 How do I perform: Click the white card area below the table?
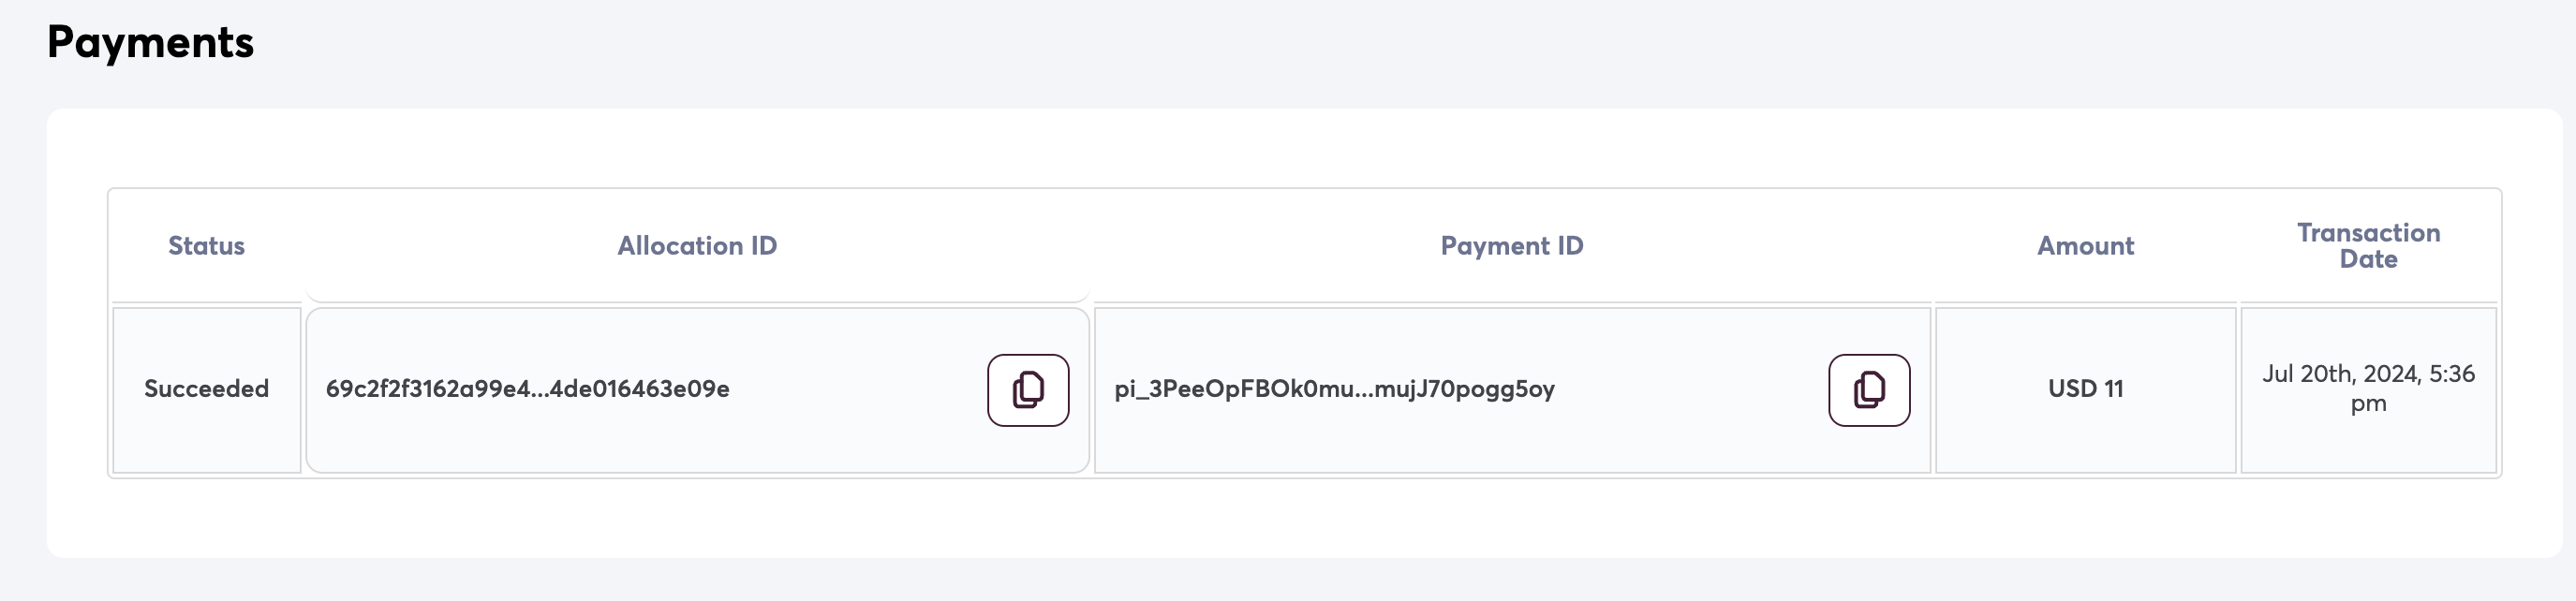click(x=1300, y=518)
